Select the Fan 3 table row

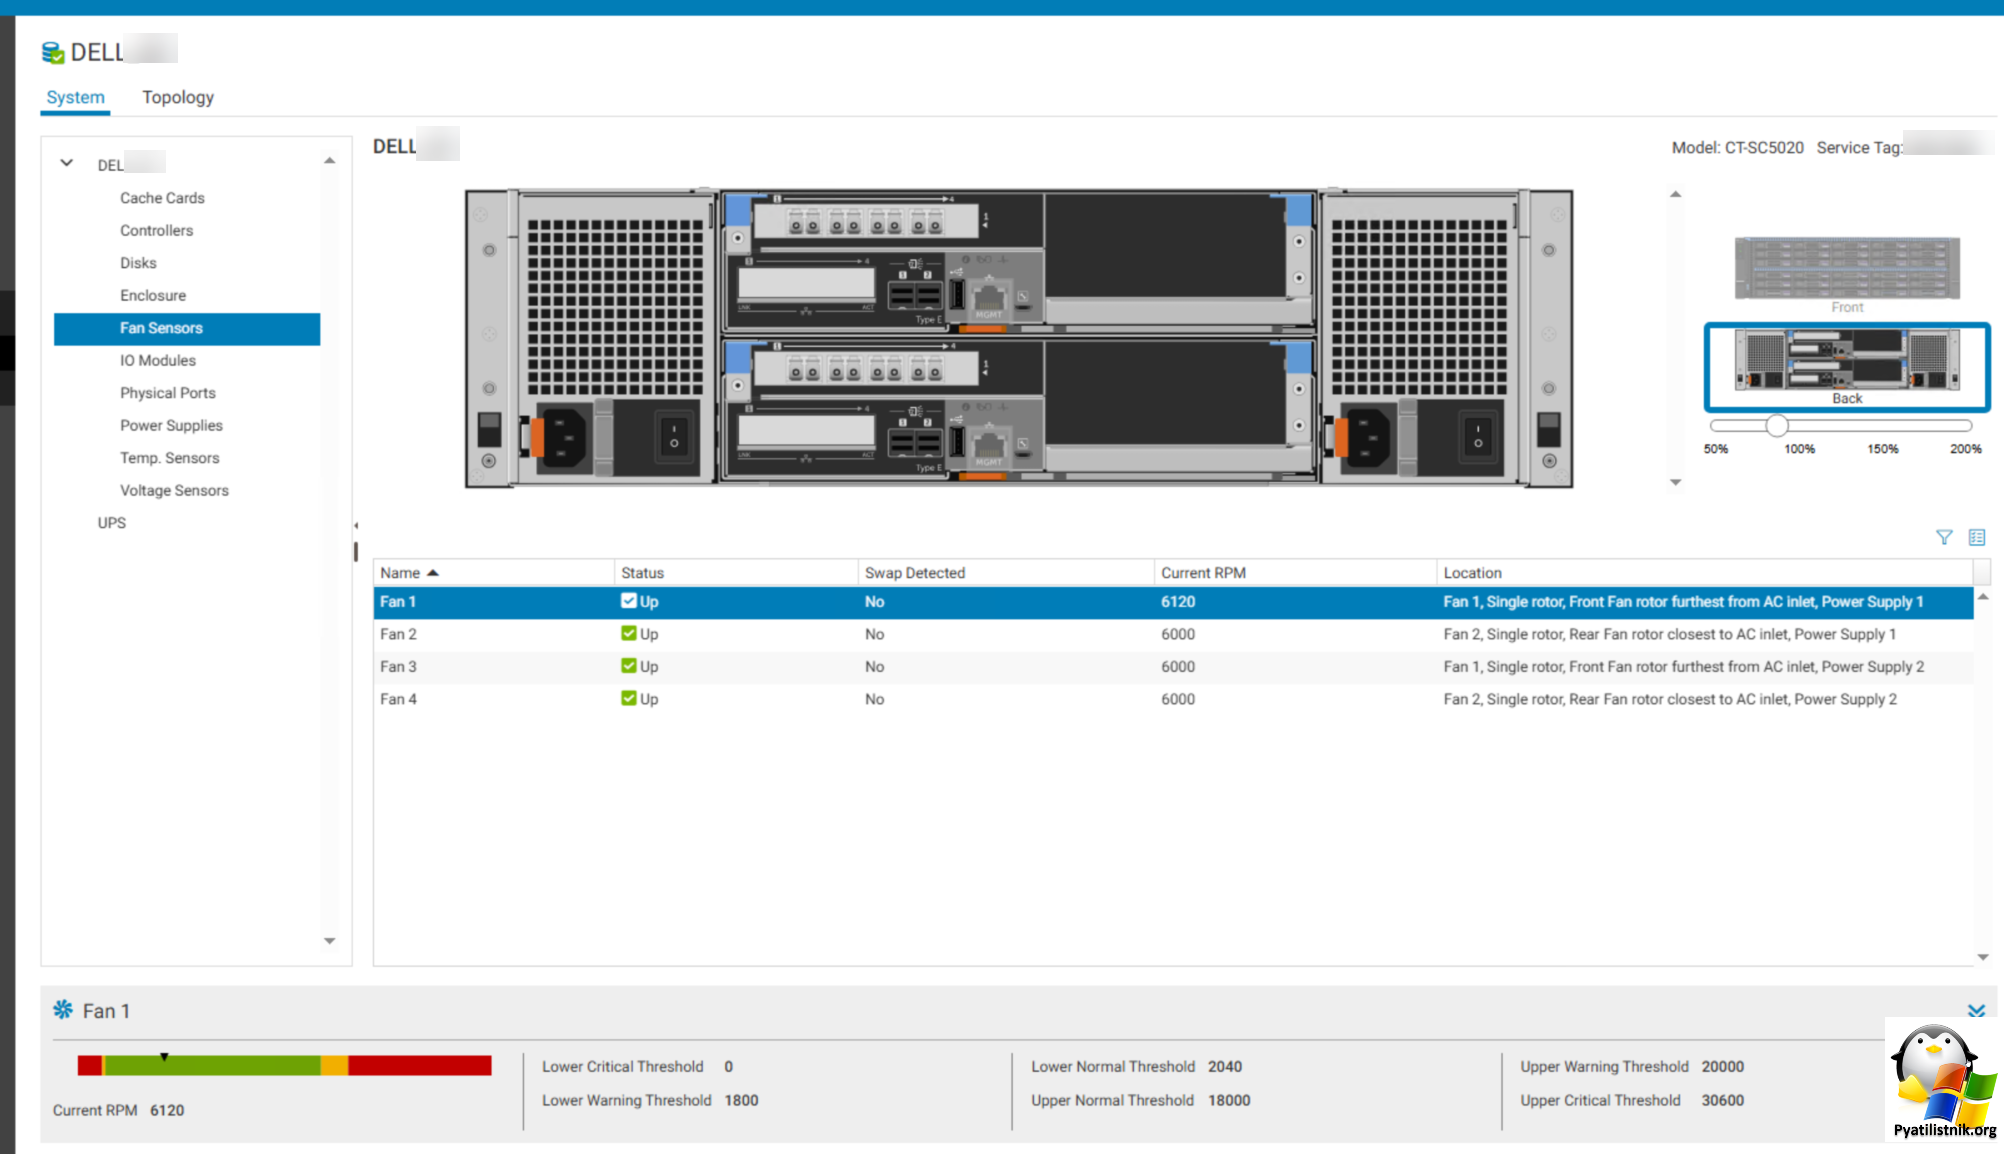coord(1173,667)
